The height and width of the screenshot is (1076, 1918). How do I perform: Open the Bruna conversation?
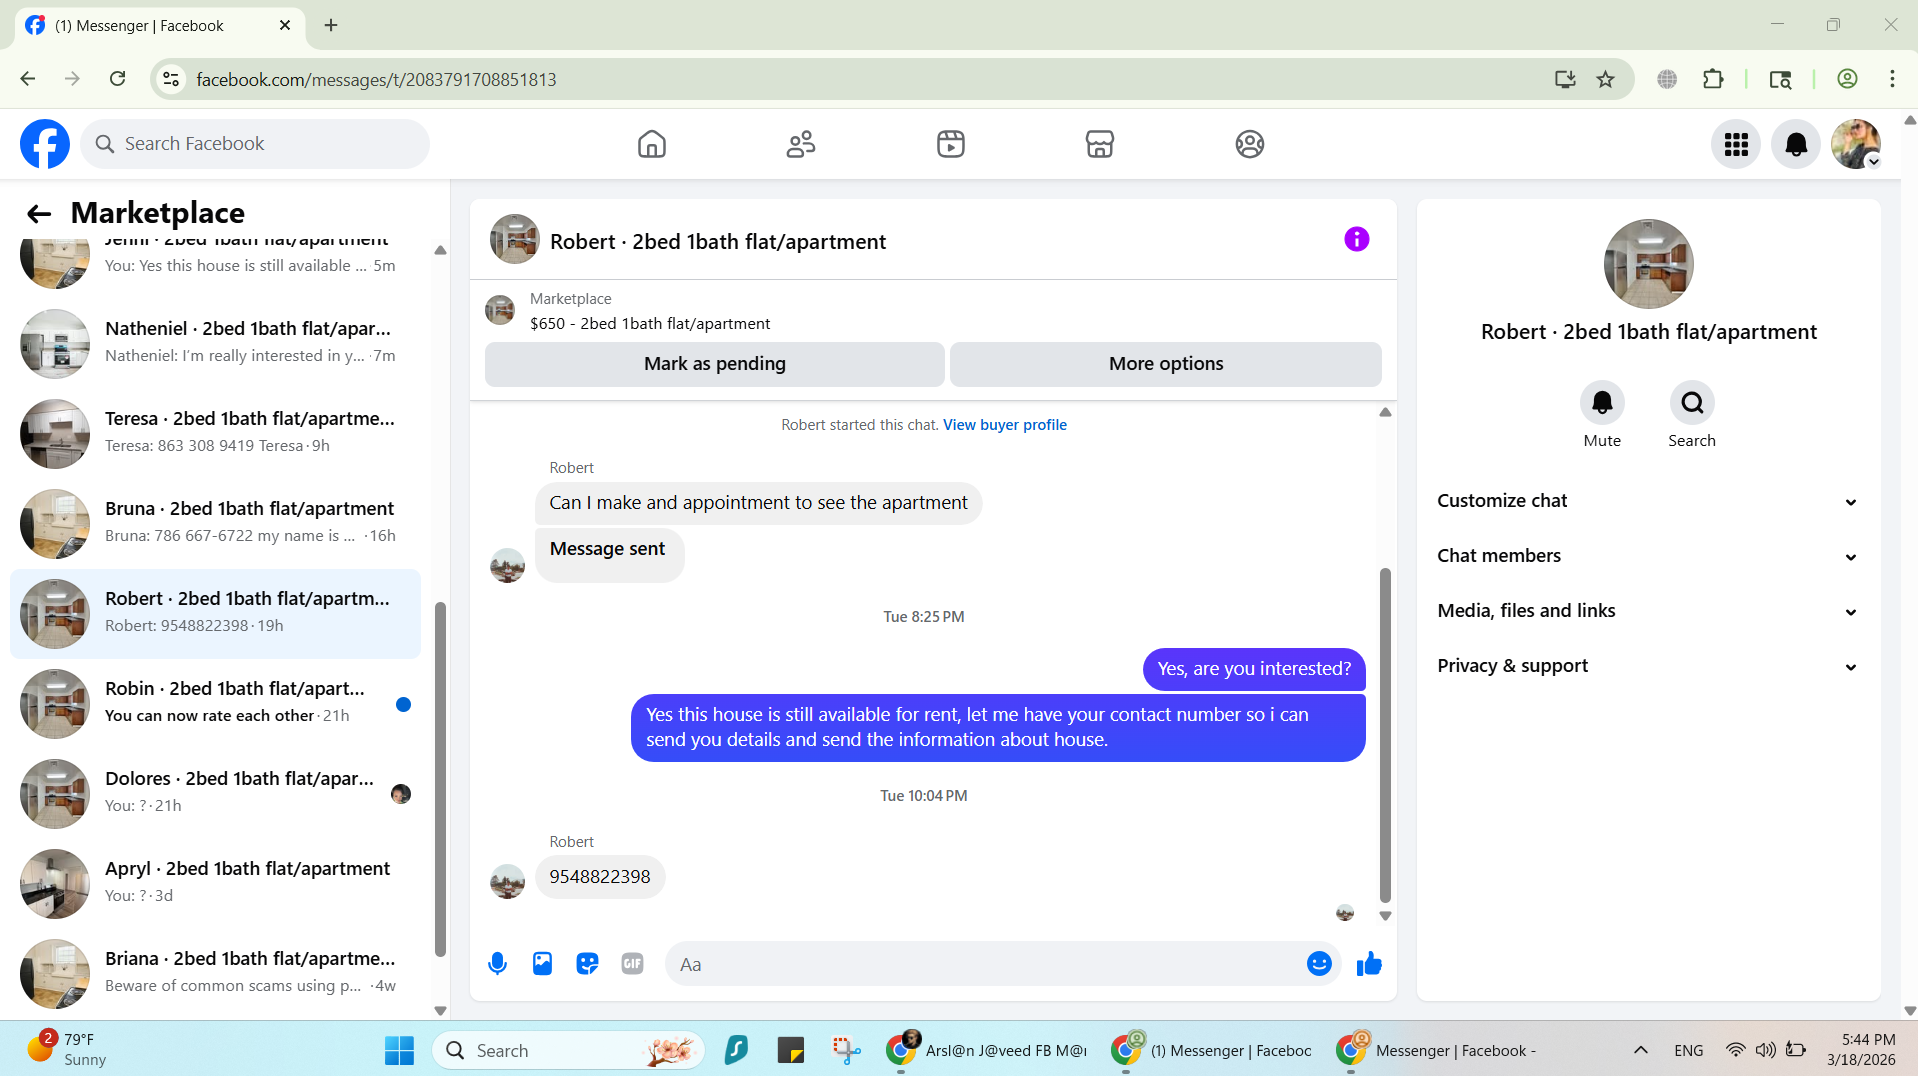tap(215, 523)
